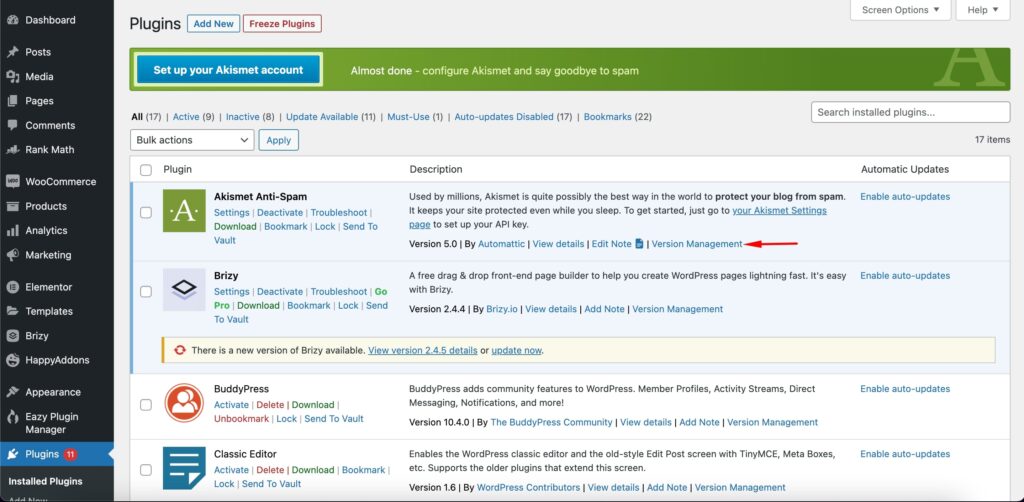This screenshot has height=502, width=1024.
Task: Click the Eazy Plugin Manager icon
Action: coord(12,417)
